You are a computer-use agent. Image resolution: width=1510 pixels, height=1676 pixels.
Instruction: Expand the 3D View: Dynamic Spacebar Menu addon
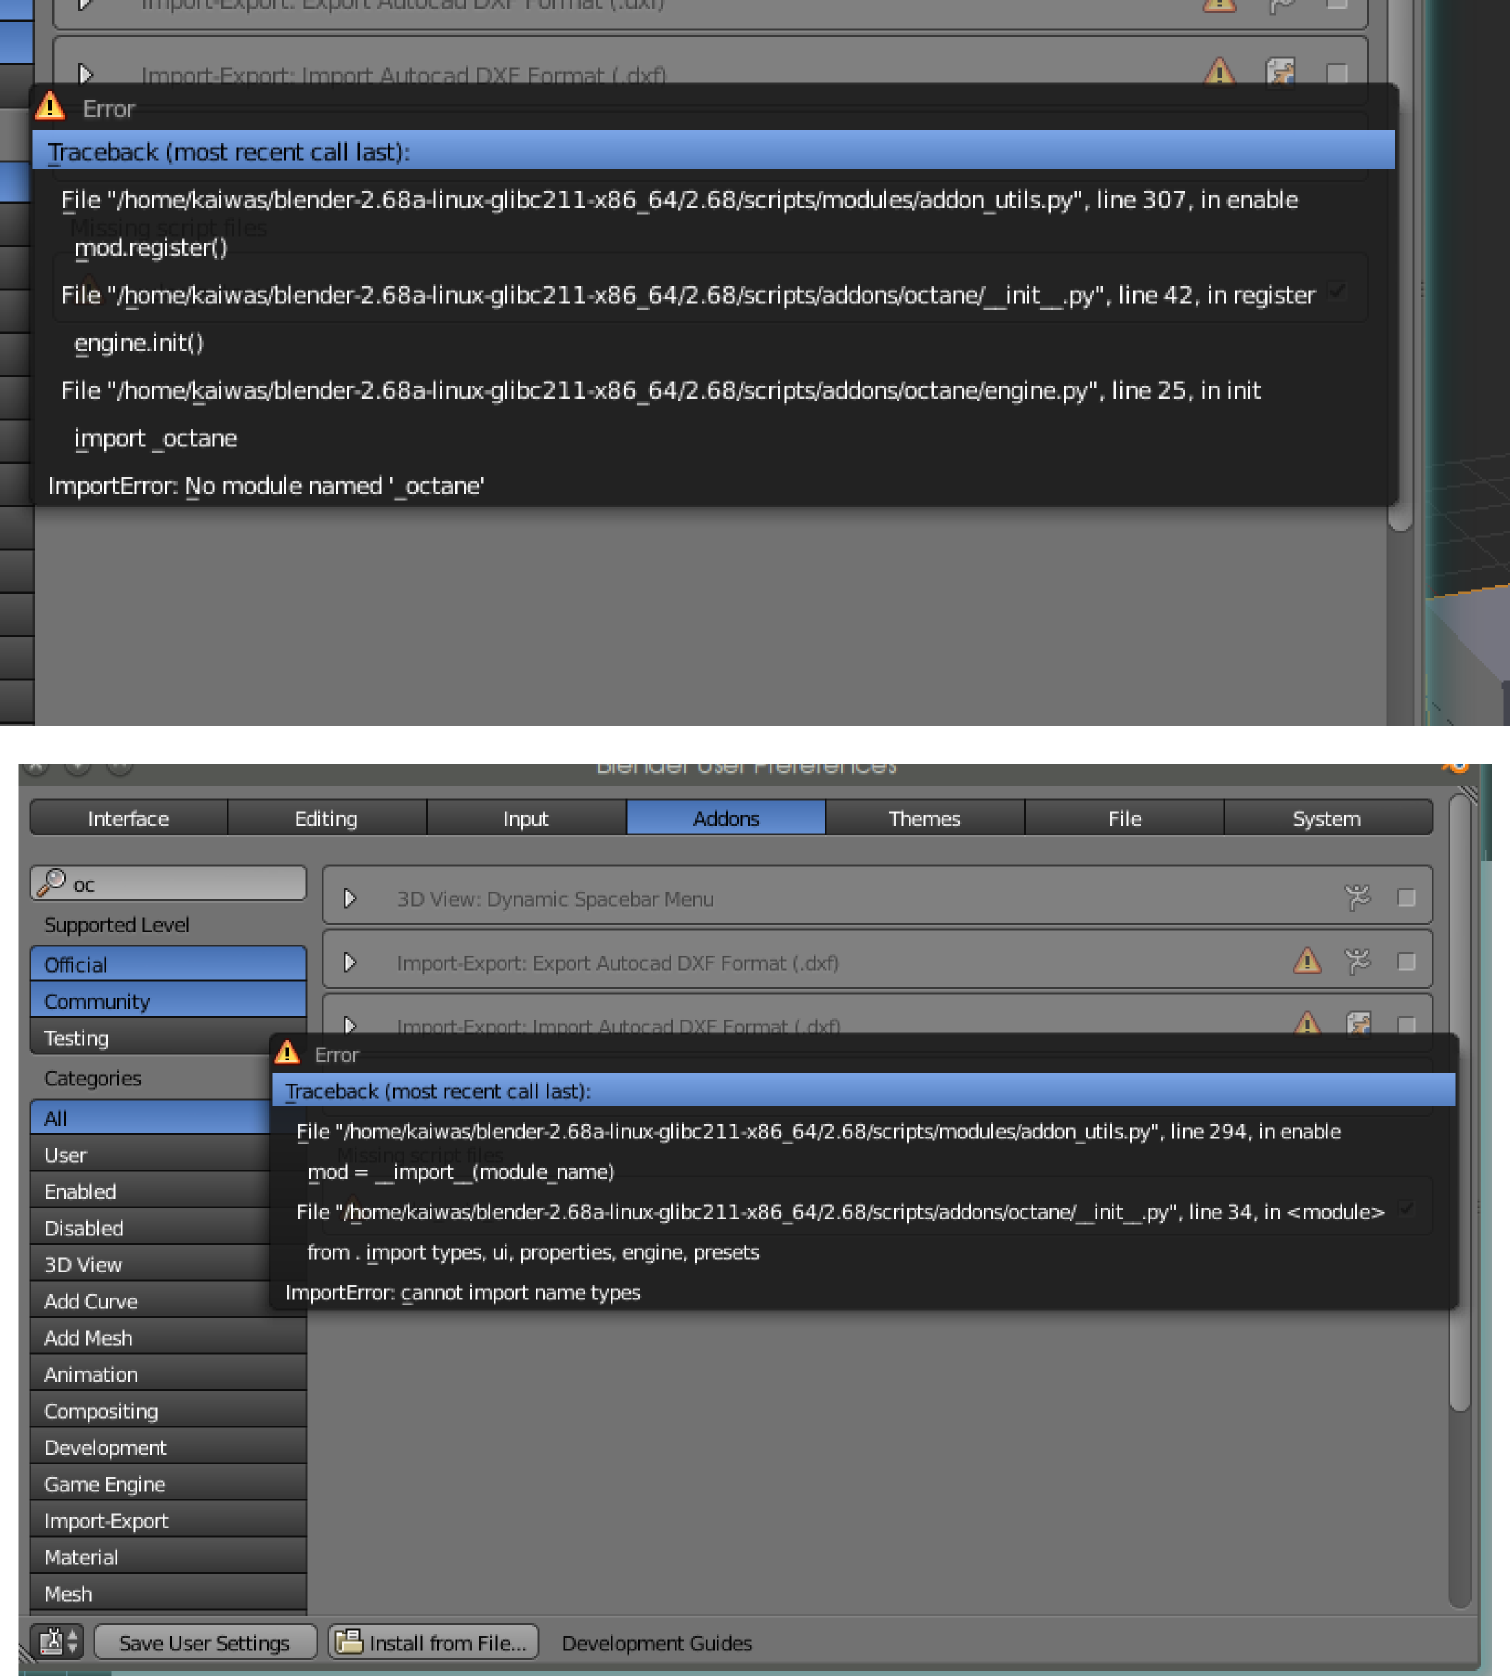(350, 898)
